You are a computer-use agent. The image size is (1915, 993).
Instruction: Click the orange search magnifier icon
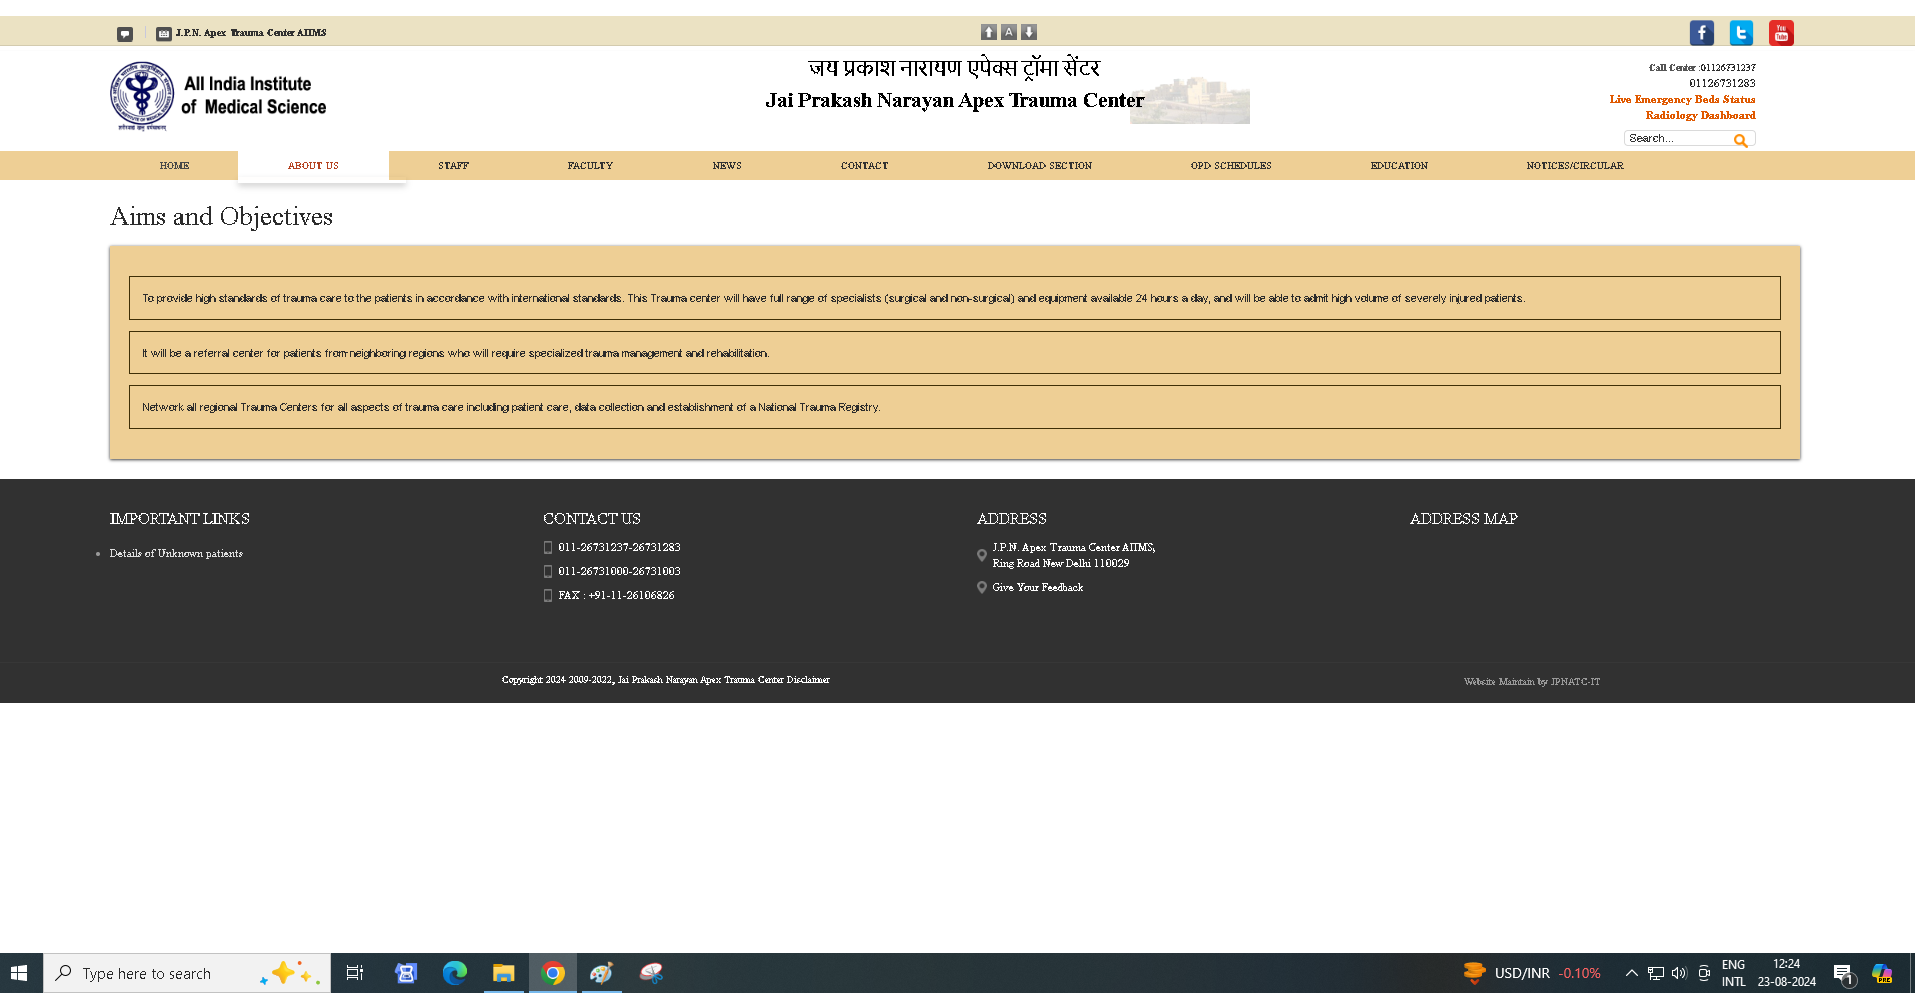[1741, 140]
